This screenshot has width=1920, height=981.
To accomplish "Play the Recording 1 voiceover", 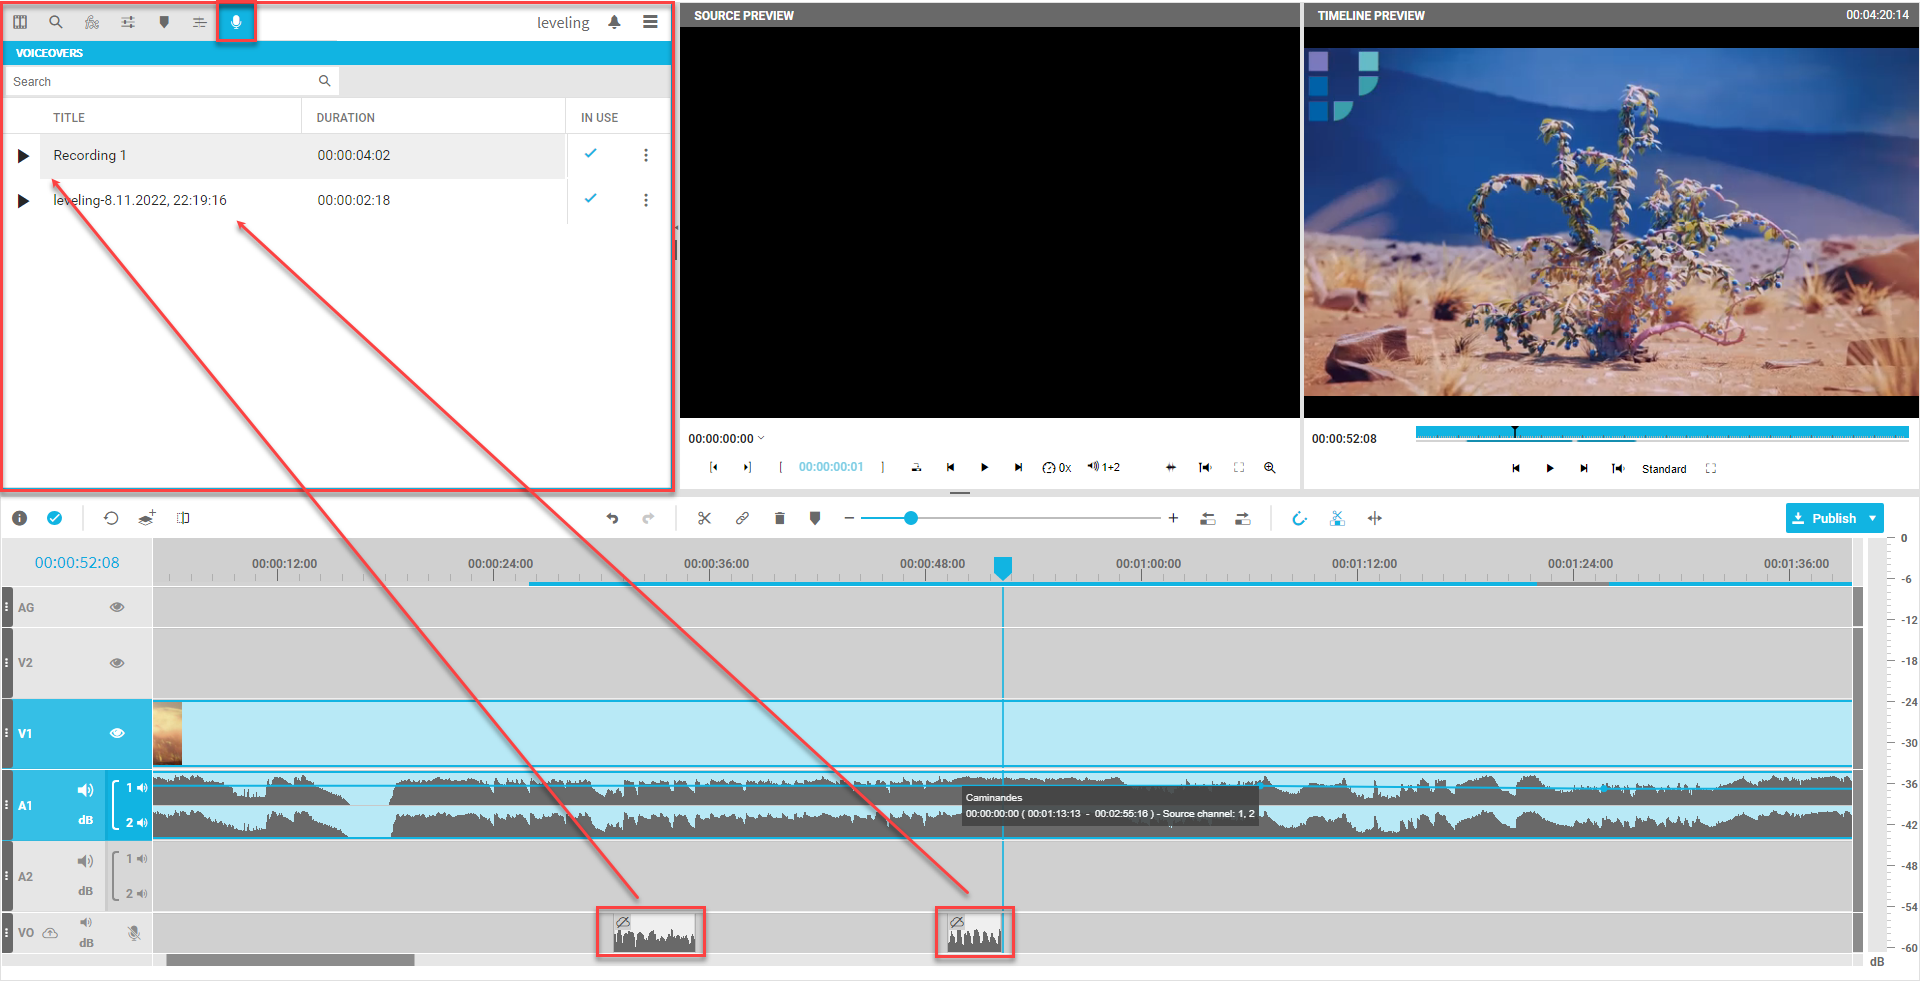I will 23,156.
